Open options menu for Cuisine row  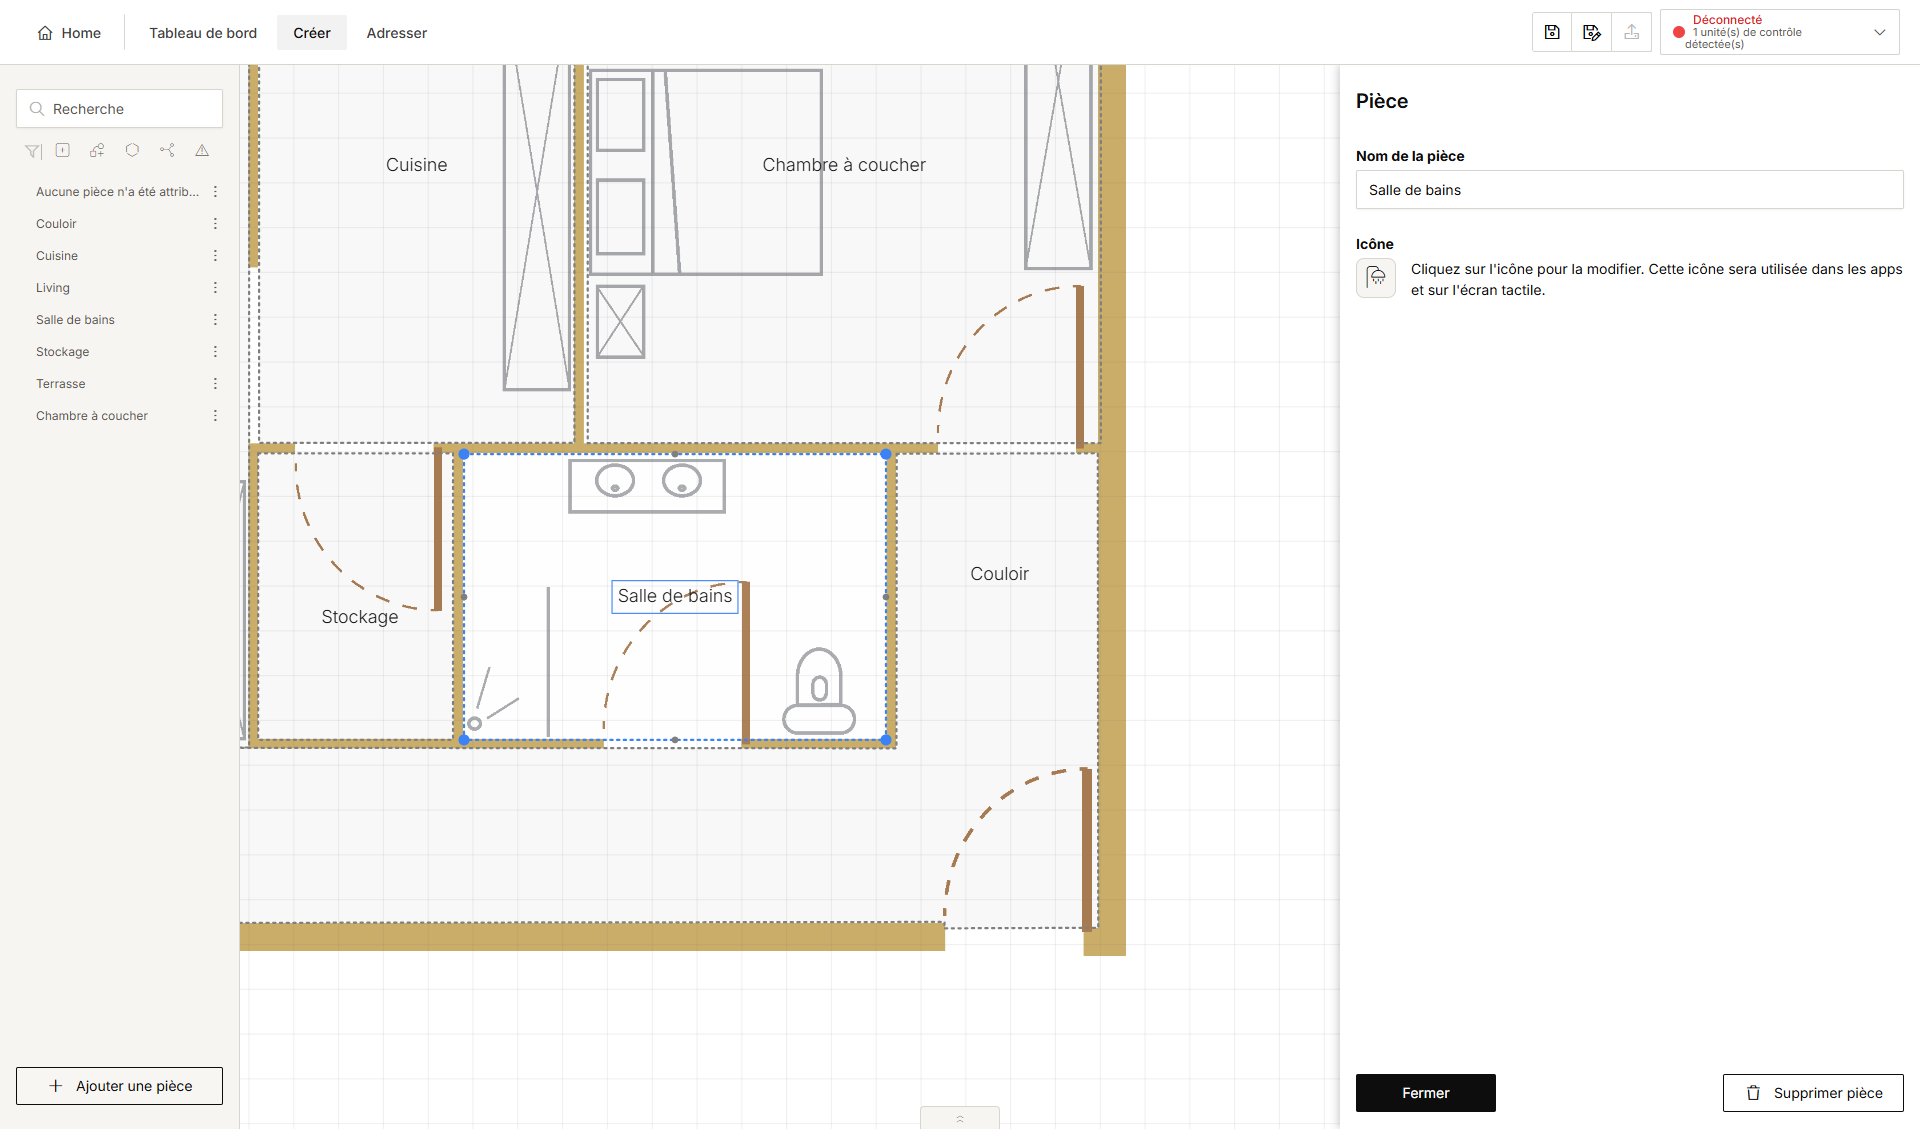[x=215, y=256]
